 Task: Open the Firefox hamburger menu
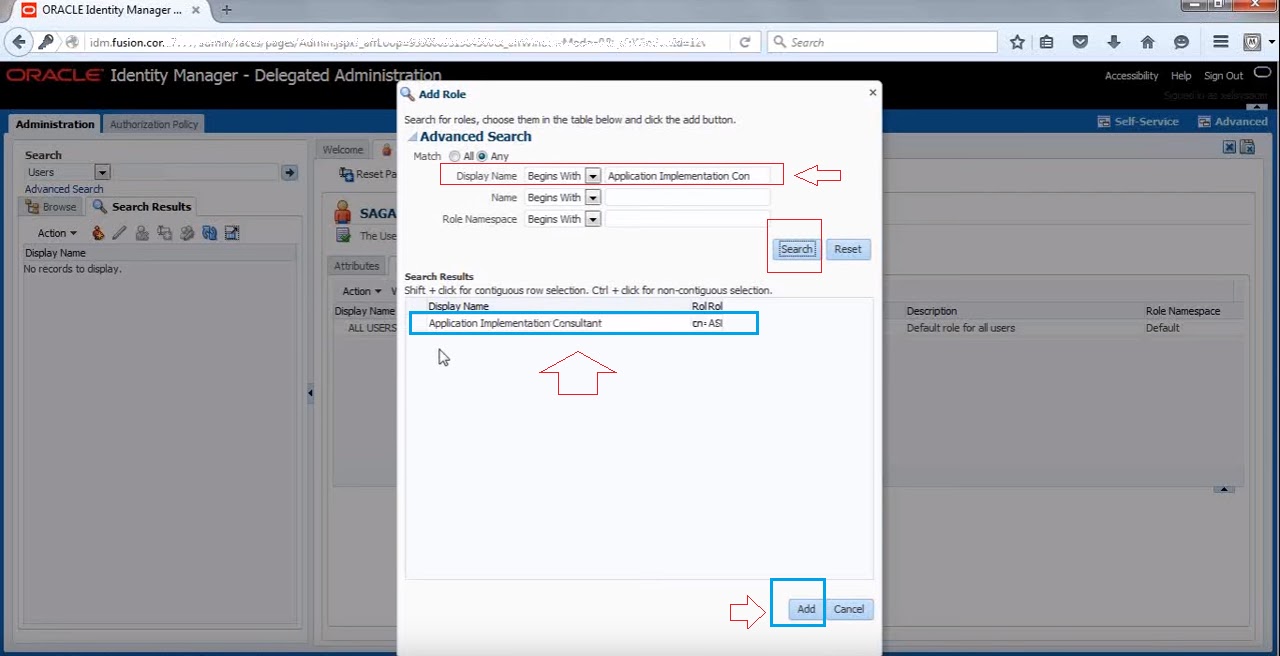click(1221, 42)
